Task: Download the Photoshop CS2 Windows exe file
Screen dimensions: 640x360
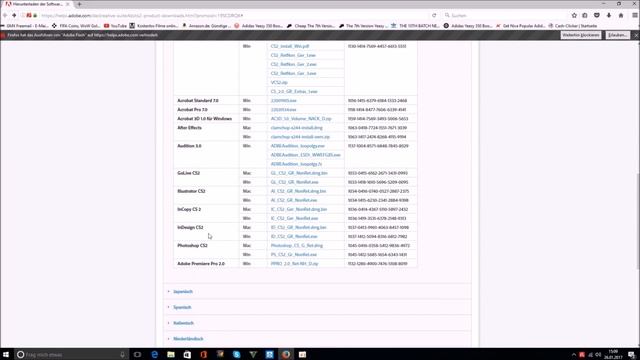Action: point(293,255)
